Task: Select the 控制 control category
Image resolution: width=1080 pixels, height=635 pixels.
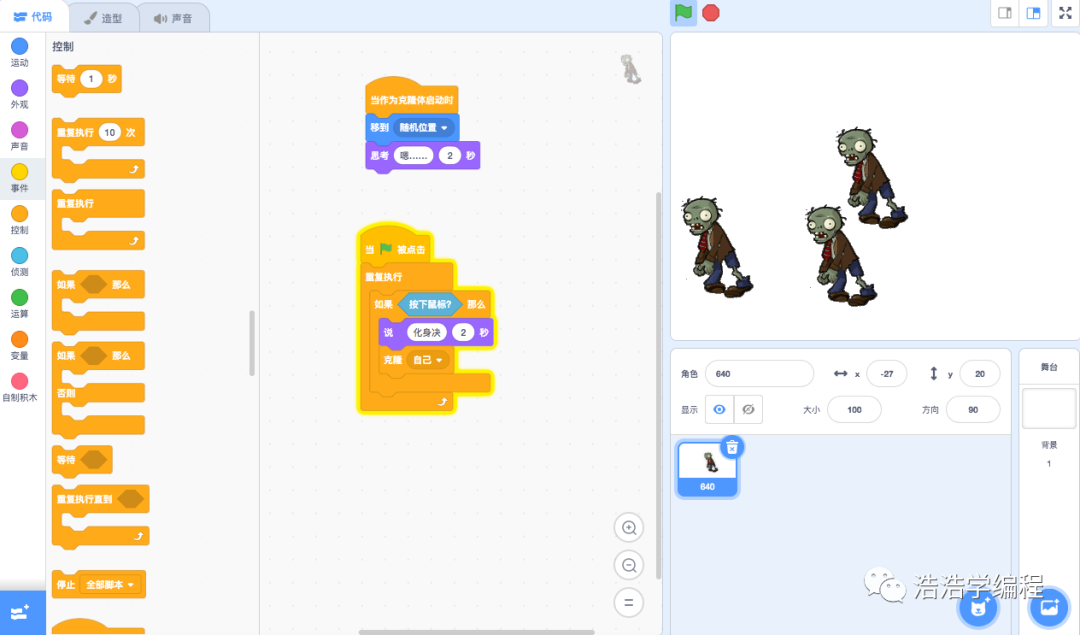Action: [20, 220]
